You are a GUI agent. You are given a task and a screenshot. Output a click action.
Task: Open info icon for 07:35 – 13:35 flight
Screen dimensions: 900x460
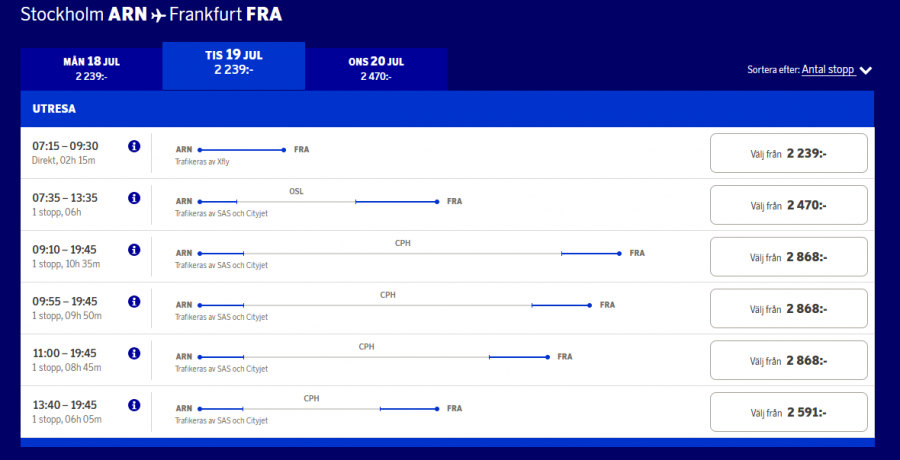pos(134,198)
